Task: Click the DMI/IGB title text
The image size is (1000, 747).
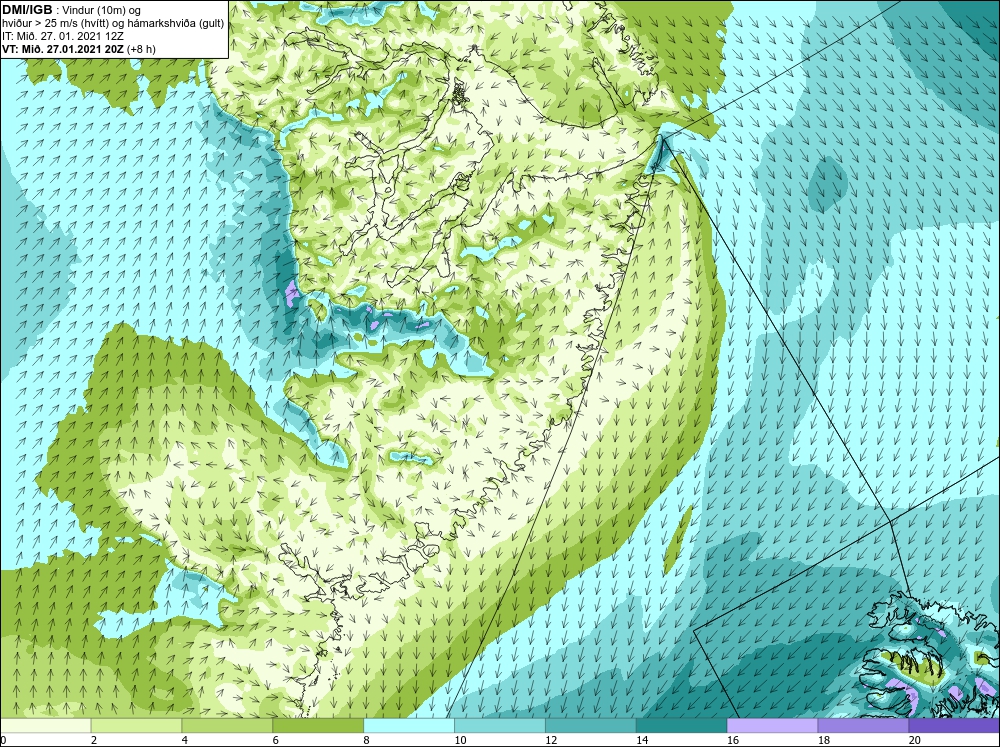Action: pos(27,10)
